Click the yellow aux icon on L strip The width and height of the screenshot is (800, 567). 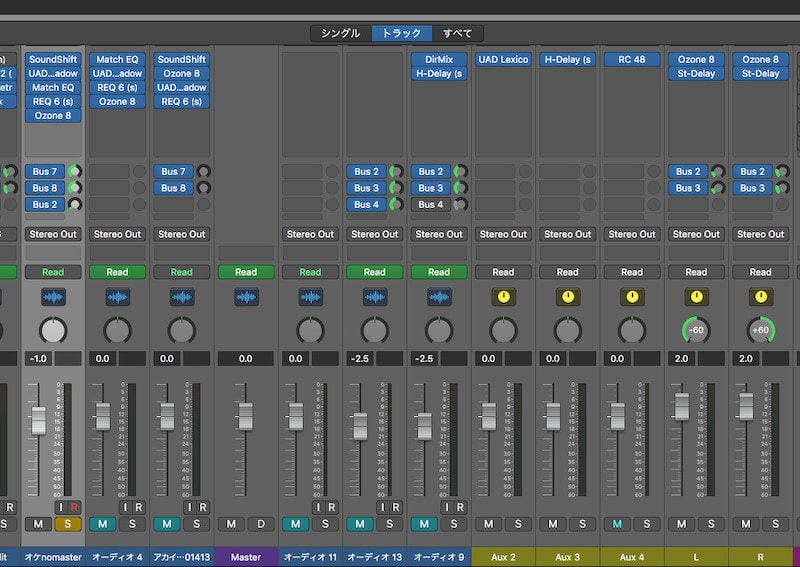[x=696, y=297]
